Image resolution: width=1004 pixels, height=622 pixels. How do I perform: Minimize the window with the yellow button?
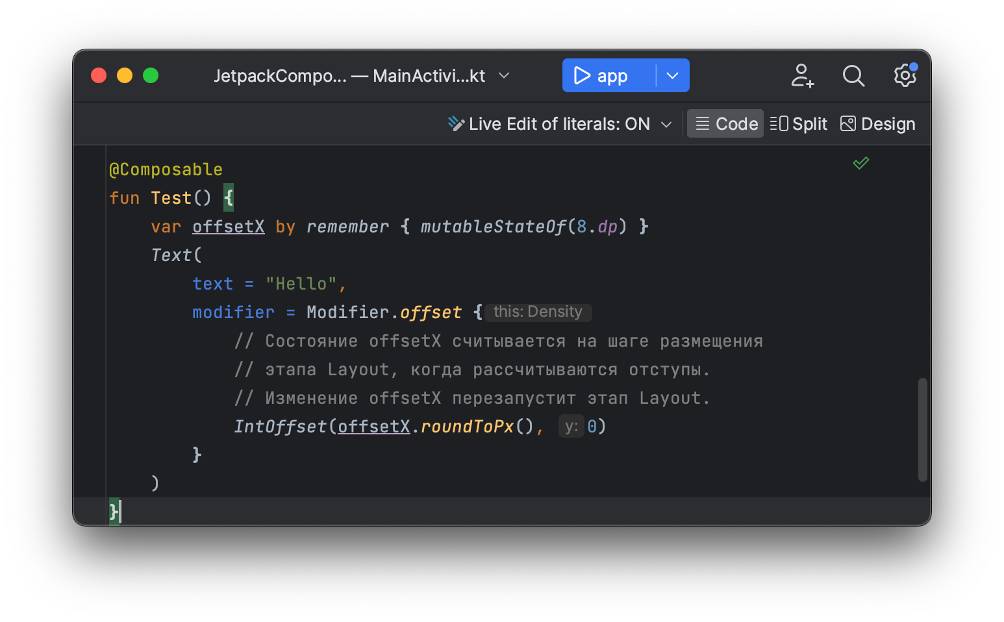pyautogui.click(x=125, y=76)
